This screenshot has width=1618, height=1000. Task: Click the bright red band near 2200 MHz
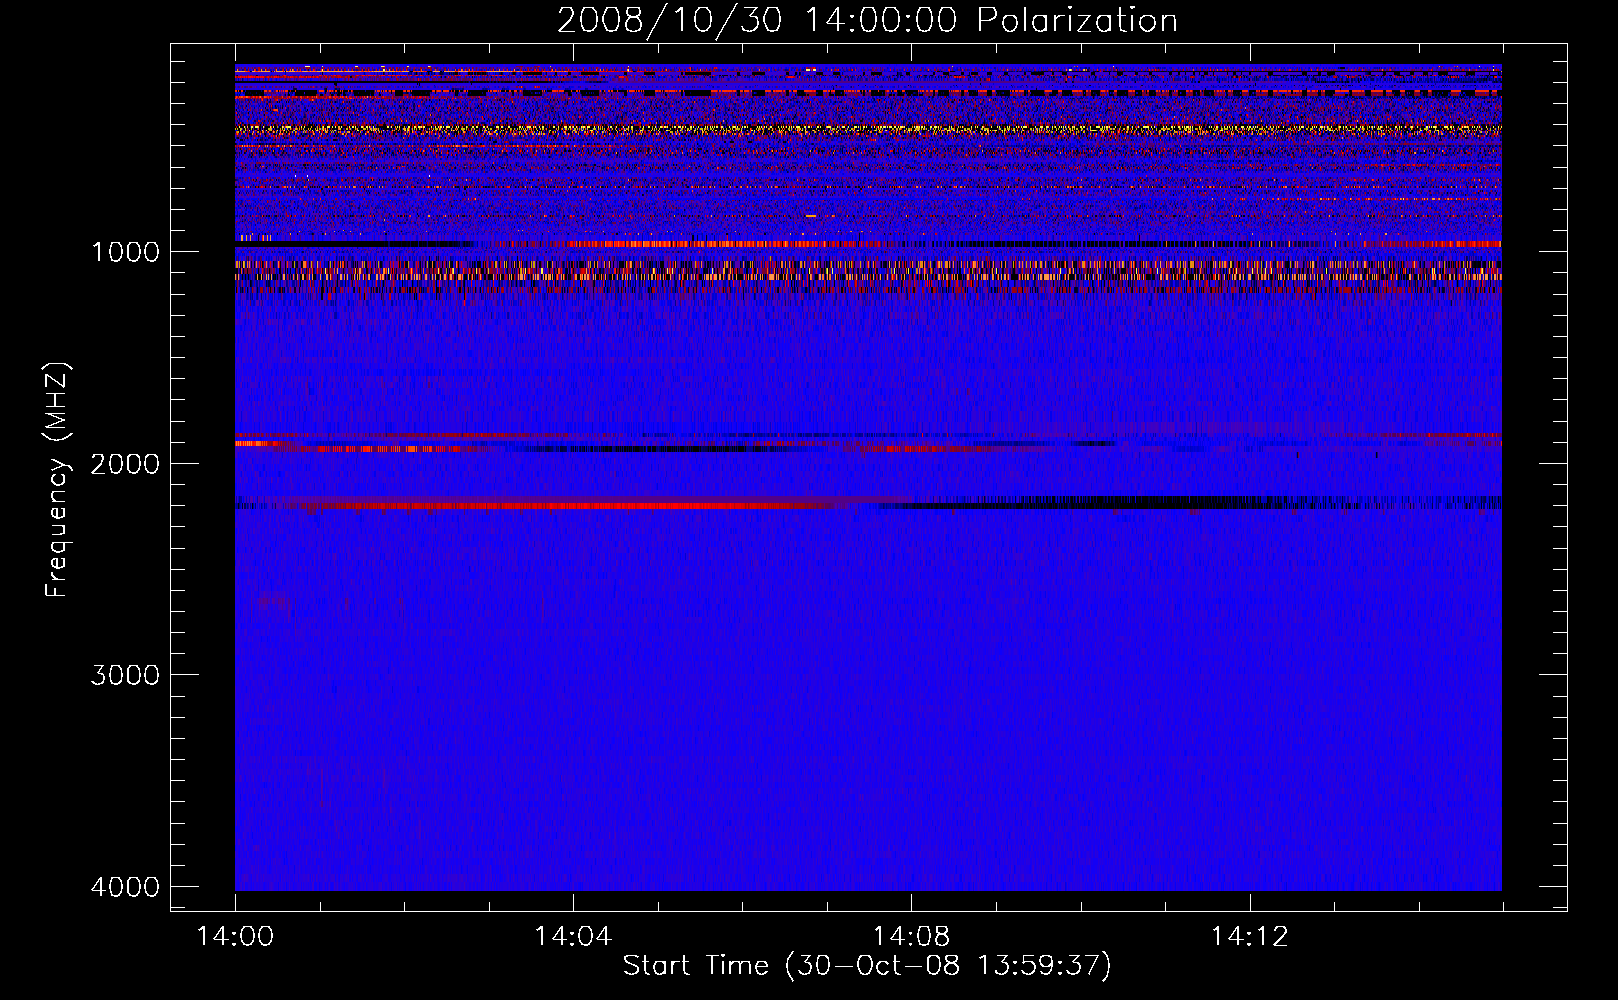pyautogui.click(x=570, y=506)
